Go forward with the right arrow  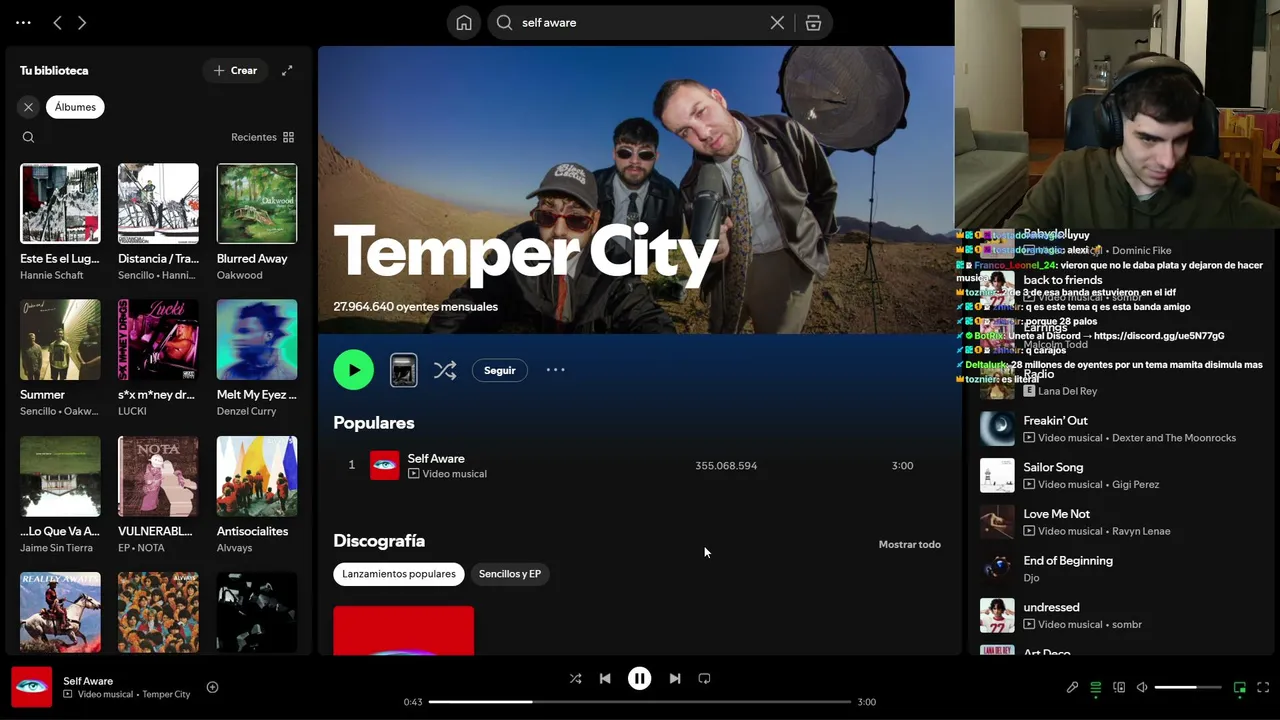coord(82,22)
